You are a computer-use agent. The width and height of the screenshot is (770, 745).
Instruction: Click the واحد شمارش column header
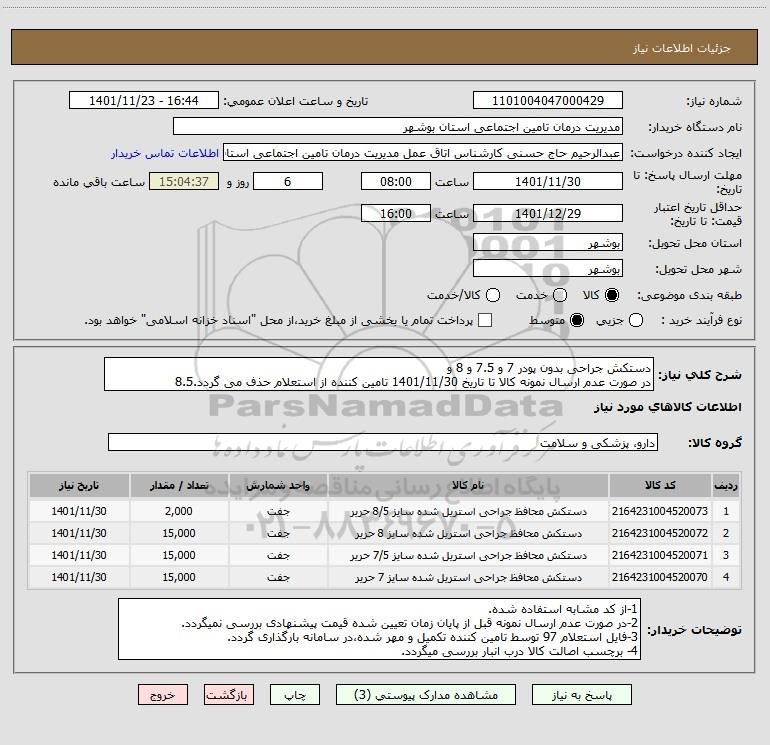click(x=278, y=485)
